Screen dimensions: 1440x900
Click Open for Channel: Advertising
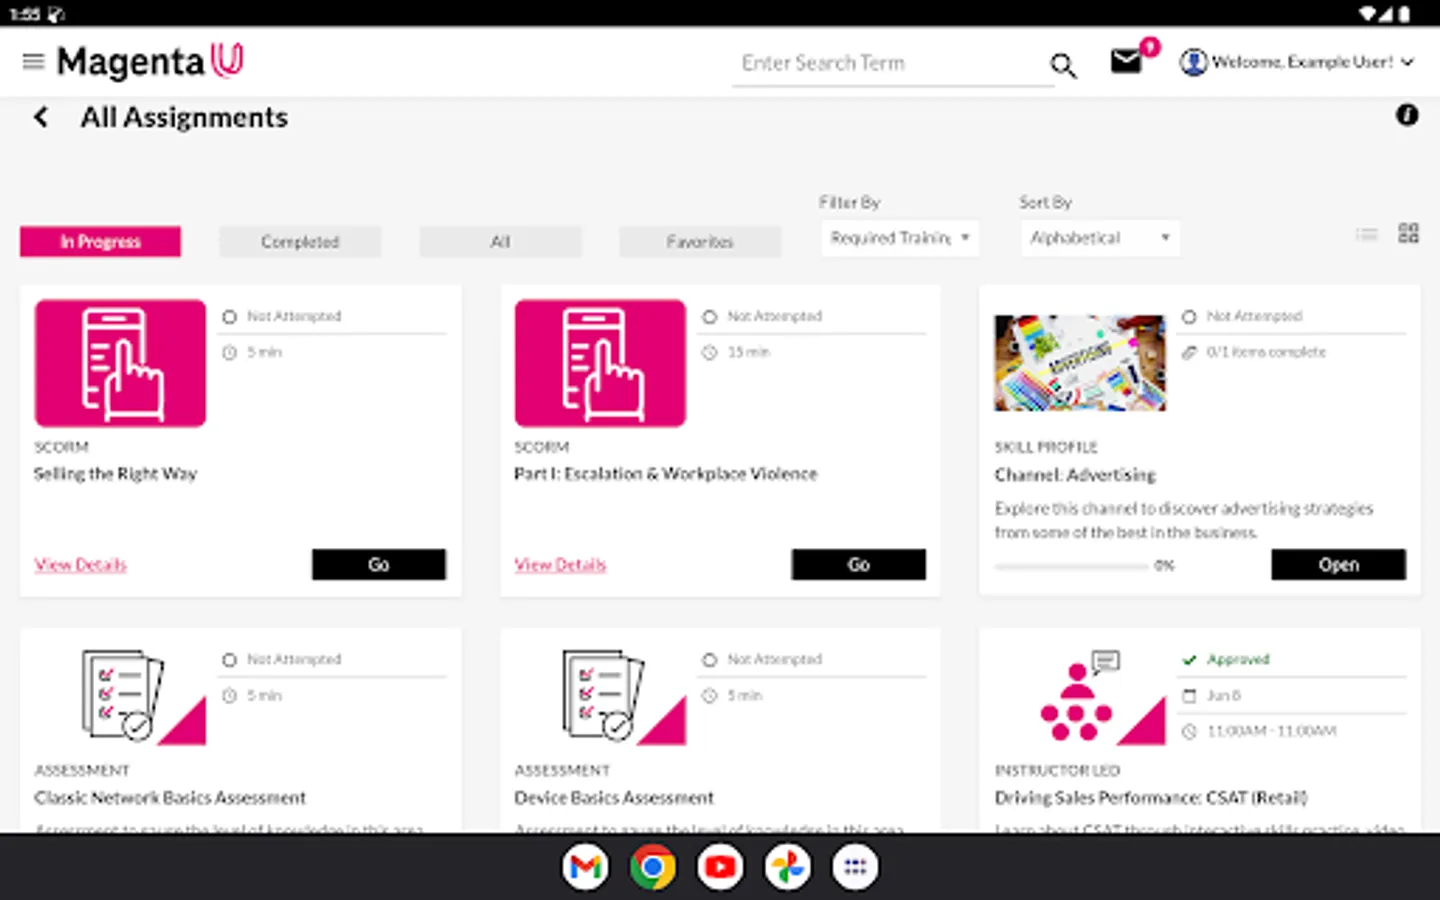click(x=1338, y=565)
